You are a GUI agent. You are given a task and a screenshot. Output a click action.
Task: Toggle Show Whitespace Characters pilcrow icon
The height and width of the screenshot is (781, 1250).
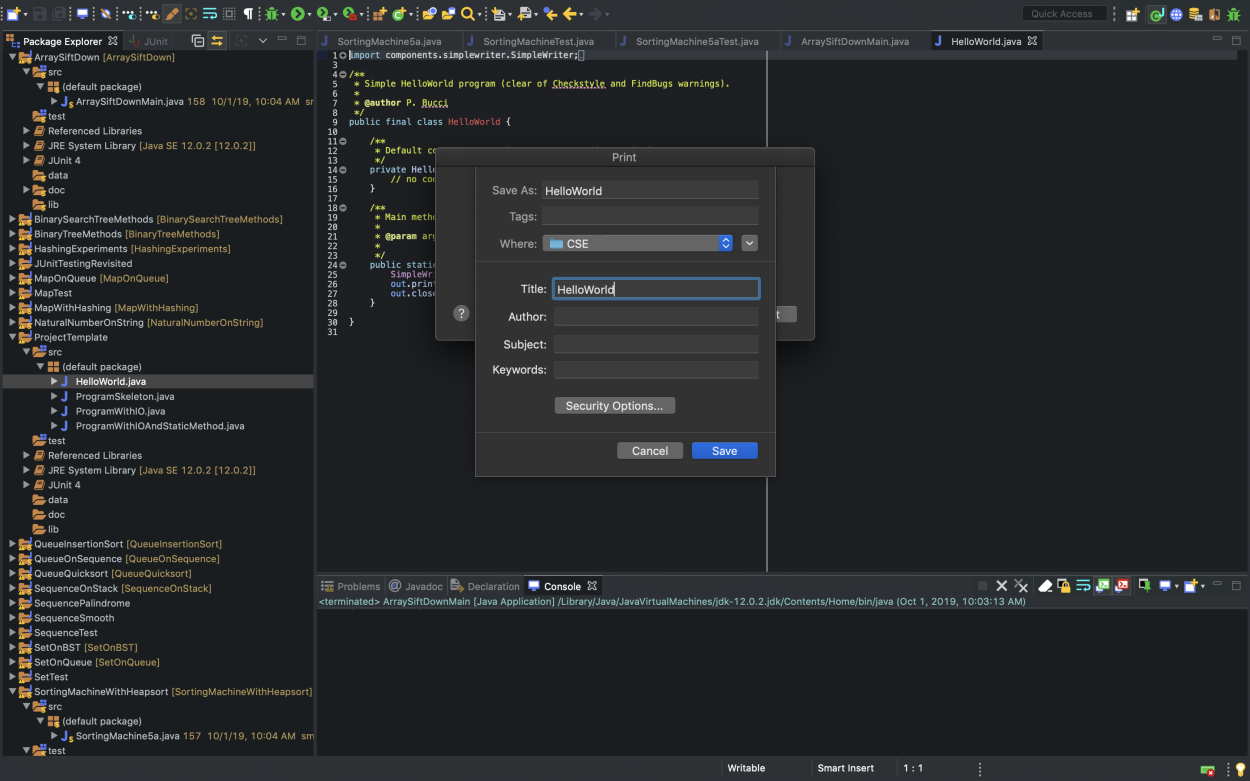(x=249, y=14)
